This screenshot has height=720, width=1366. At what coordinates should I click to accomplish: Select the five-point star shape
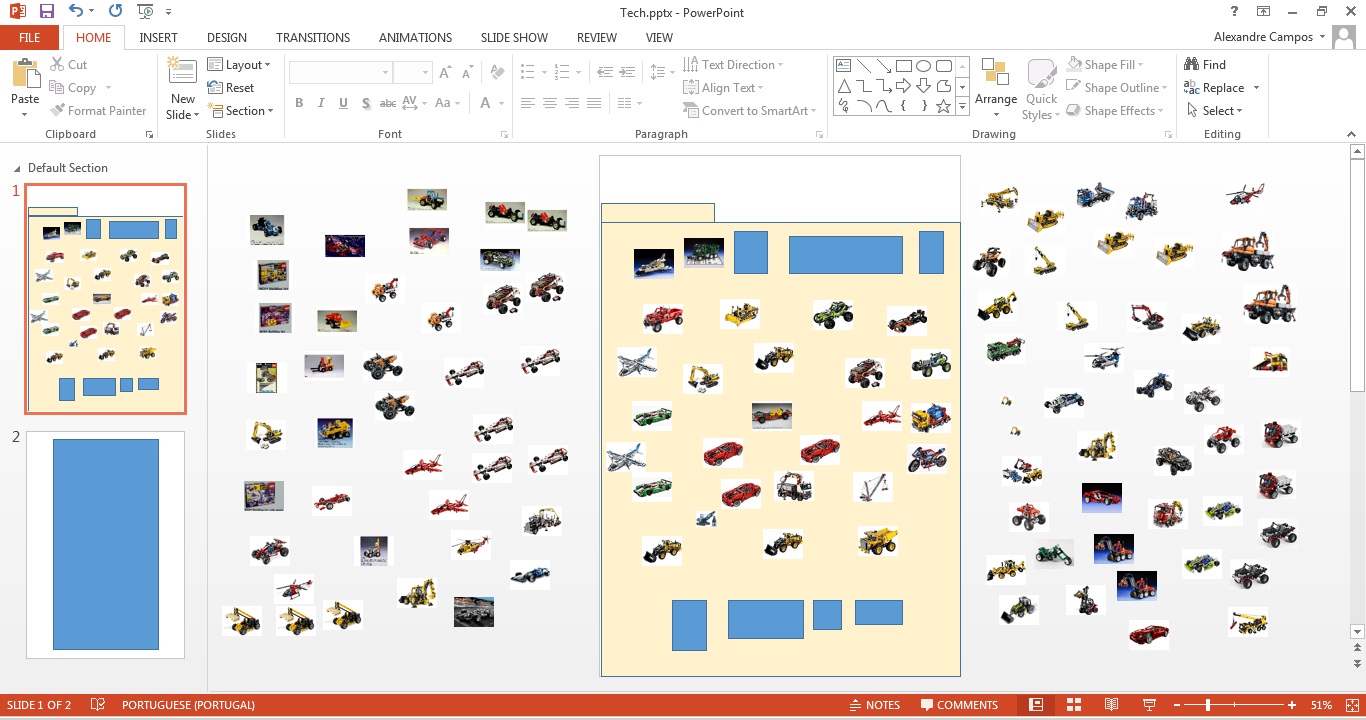point(943,105)
